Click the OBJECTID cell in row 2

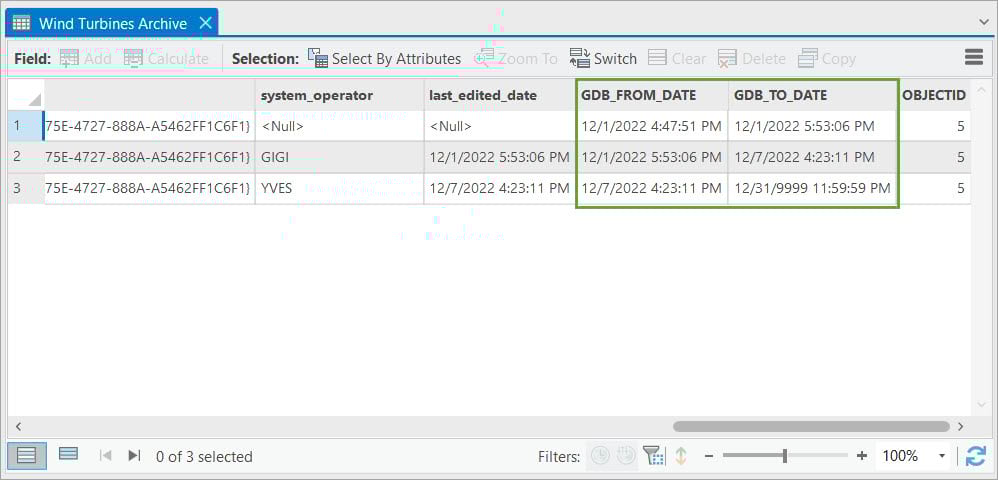point(934,157)
